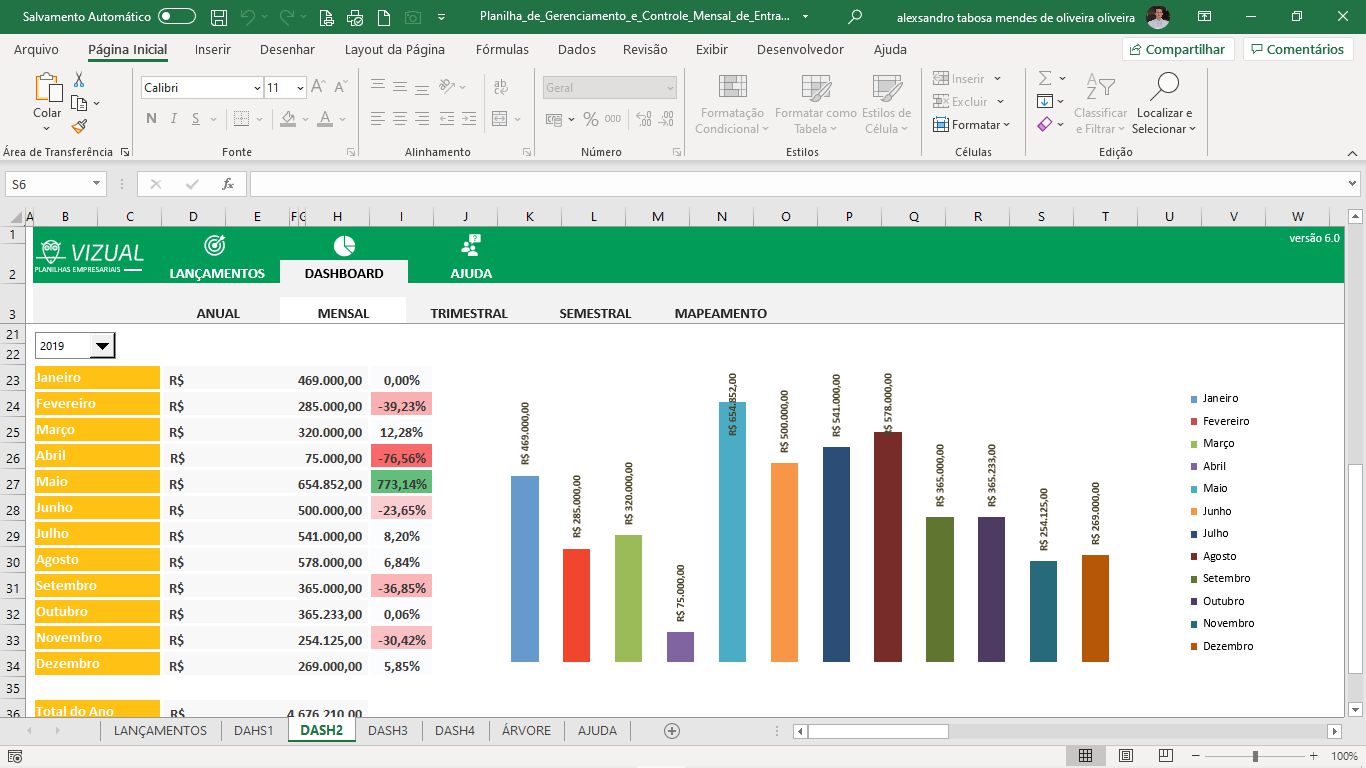The image size is (1366, 768).
Task: Click the Redo arrow icon
Action: [x=287, y=17]
